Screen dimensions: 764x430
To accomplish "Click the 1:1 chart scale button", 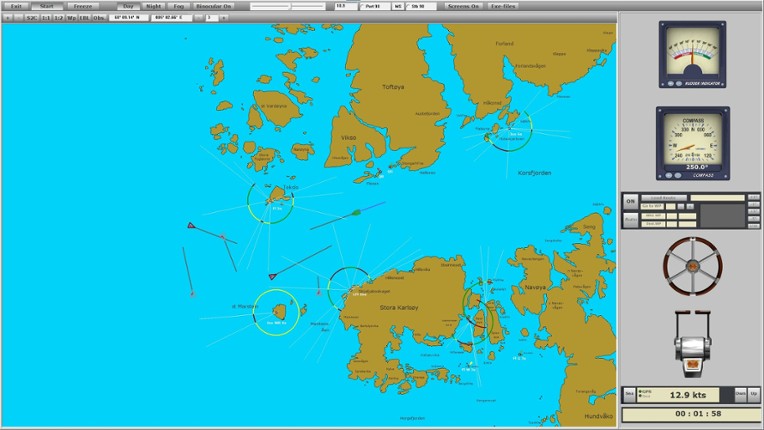I will (x=46, y=18).
